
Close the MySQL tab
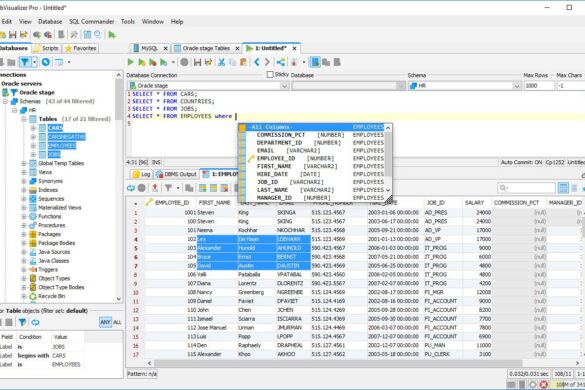click(165, 49)
